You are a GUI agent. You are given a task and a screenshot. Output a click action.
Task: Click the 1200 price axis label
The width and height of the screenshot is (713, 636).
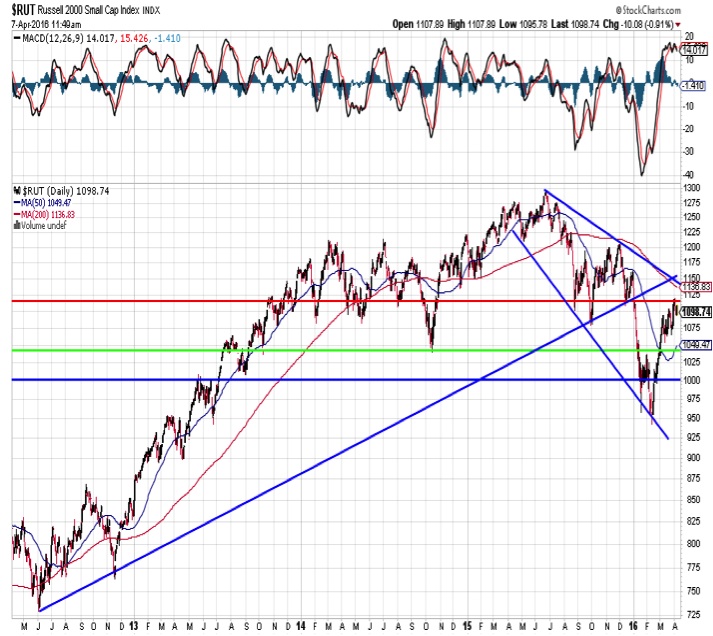(692, 248)
